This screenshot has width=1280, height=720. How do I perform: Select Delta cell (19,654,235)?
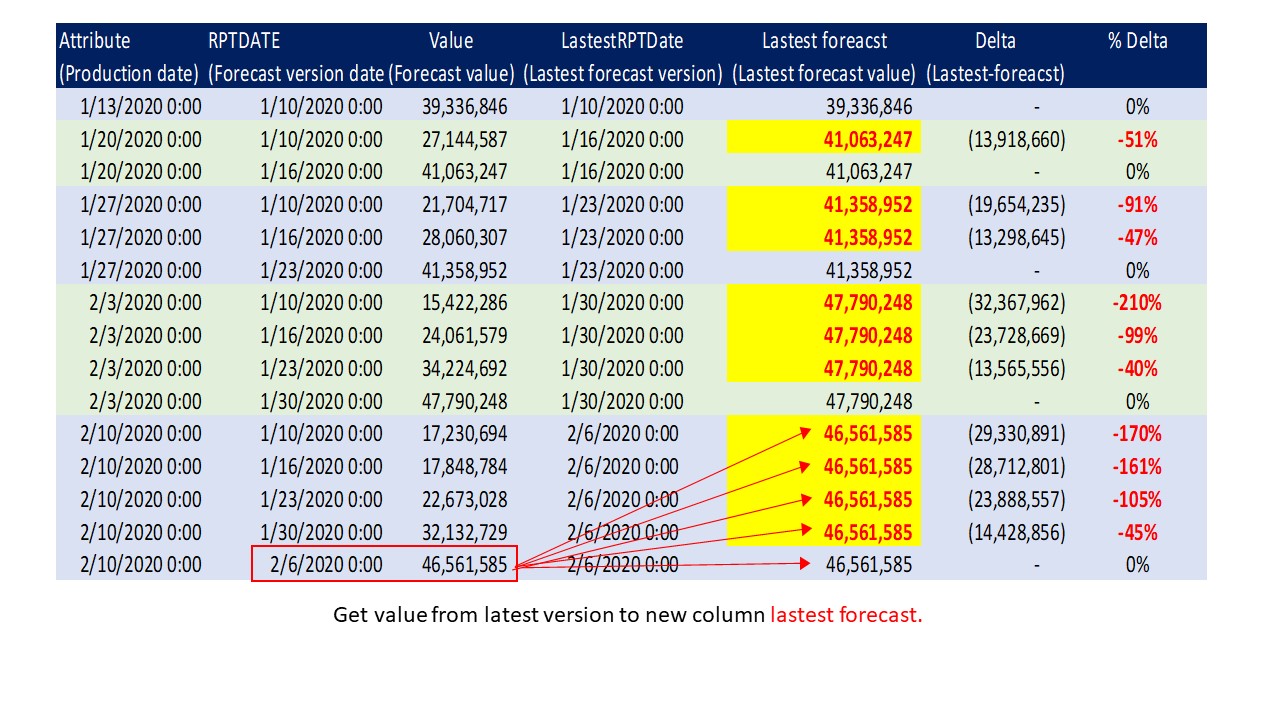point(1017,205)
